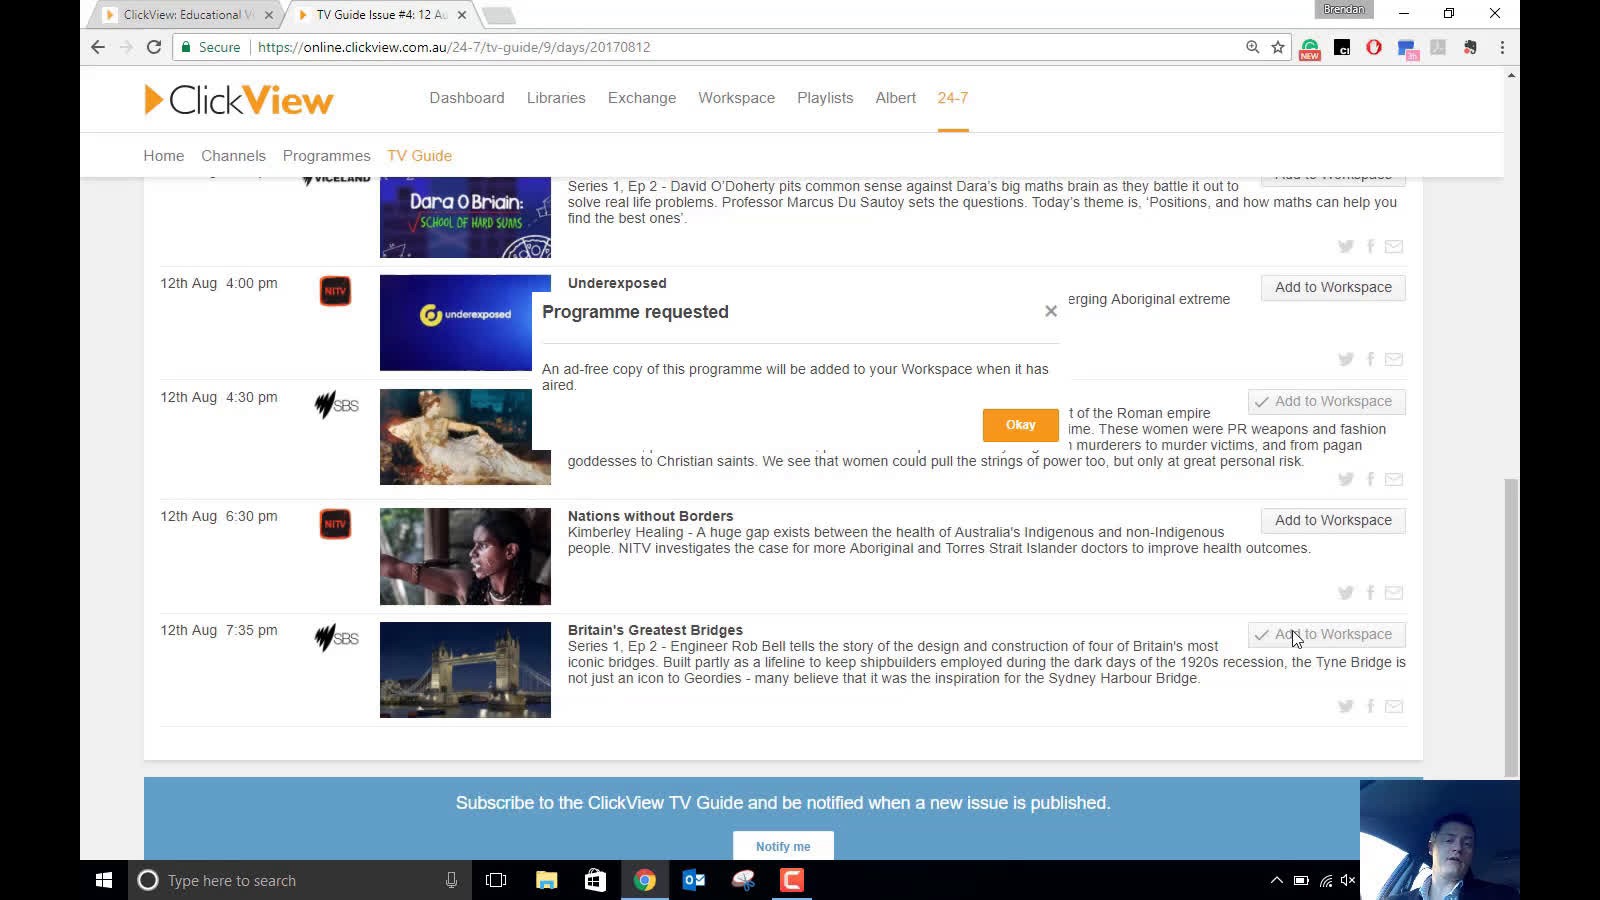The height and width of the screenshot is (900, 1600).
Task: Email Nations without Borders programme
Action: pos(1394,592)
